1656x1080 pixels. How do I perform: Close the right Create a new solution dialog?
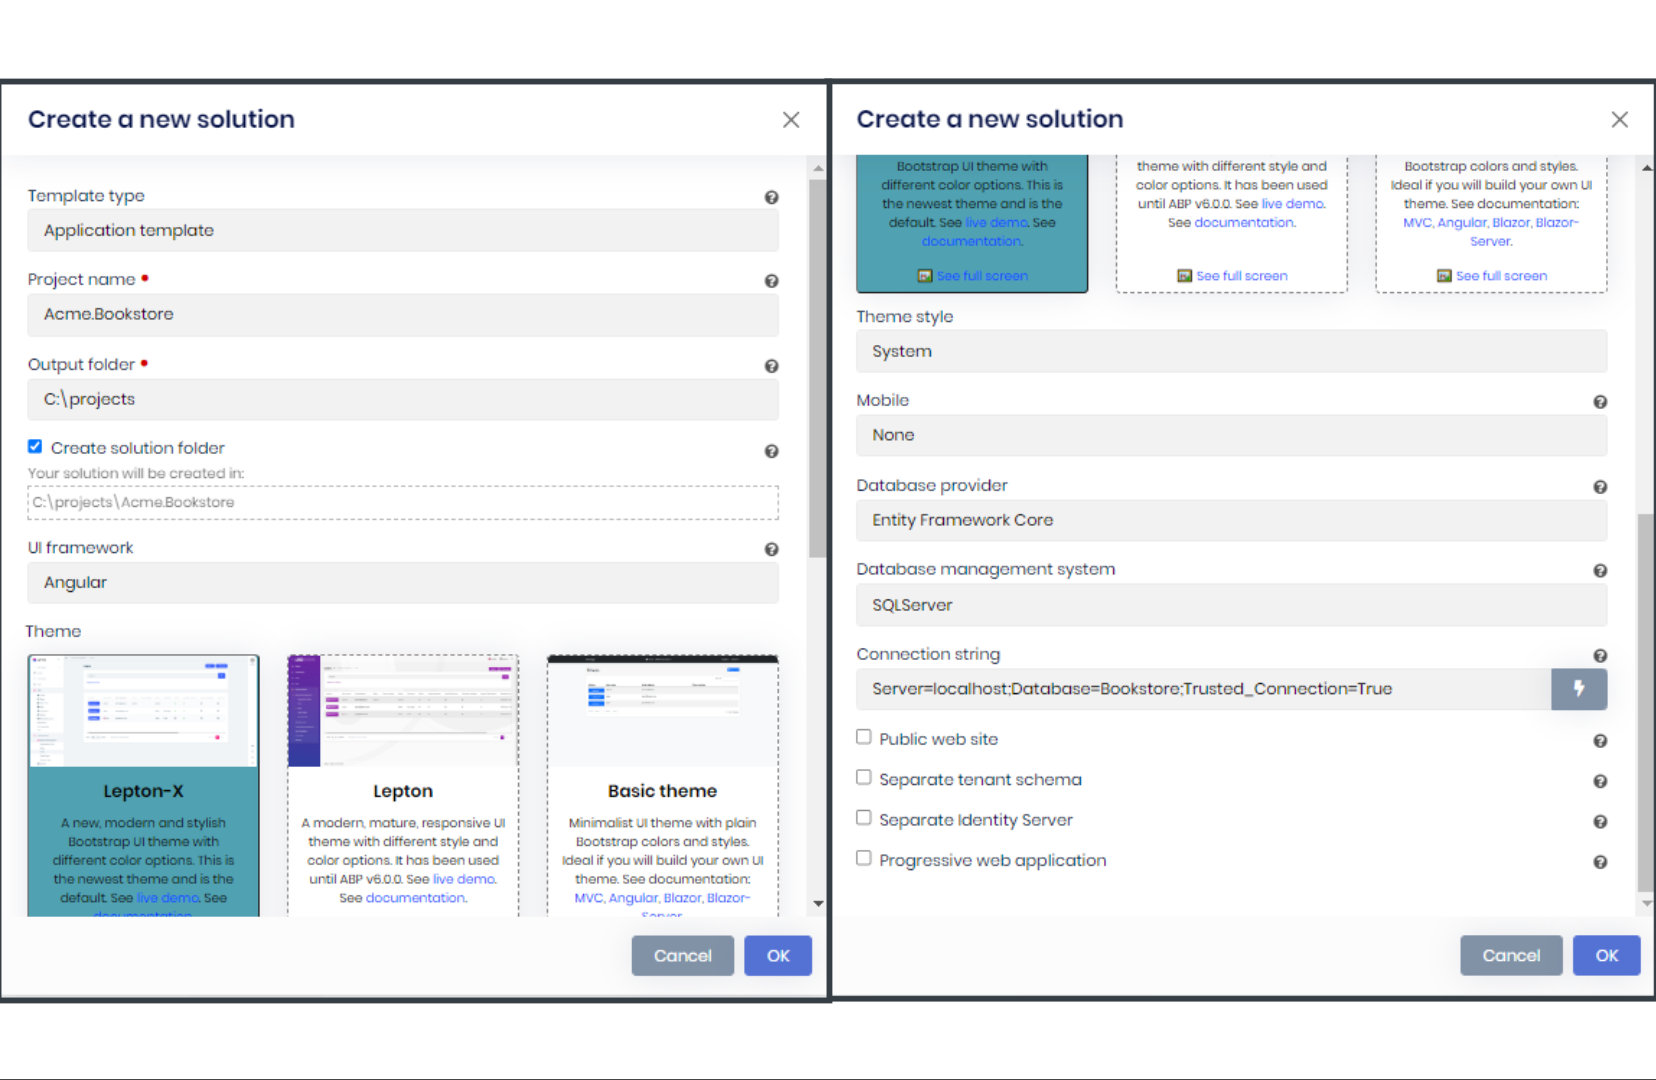1620,120
